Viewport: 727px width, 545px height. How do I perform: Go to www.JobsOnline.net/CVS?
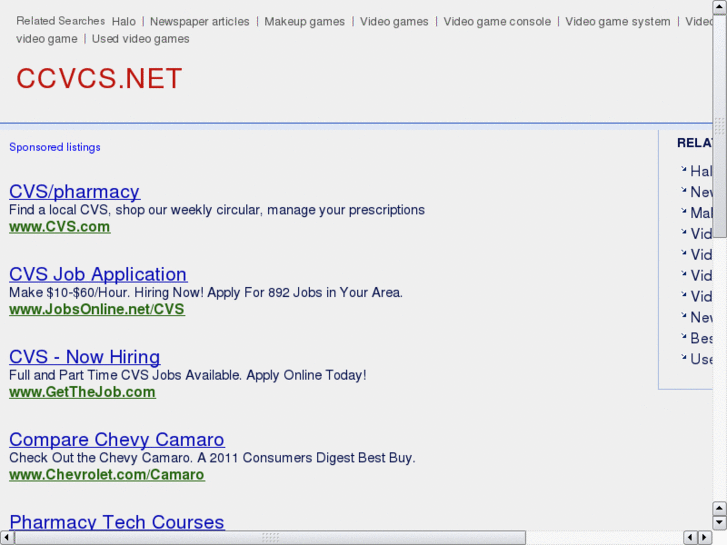click(x=97, y=309)
